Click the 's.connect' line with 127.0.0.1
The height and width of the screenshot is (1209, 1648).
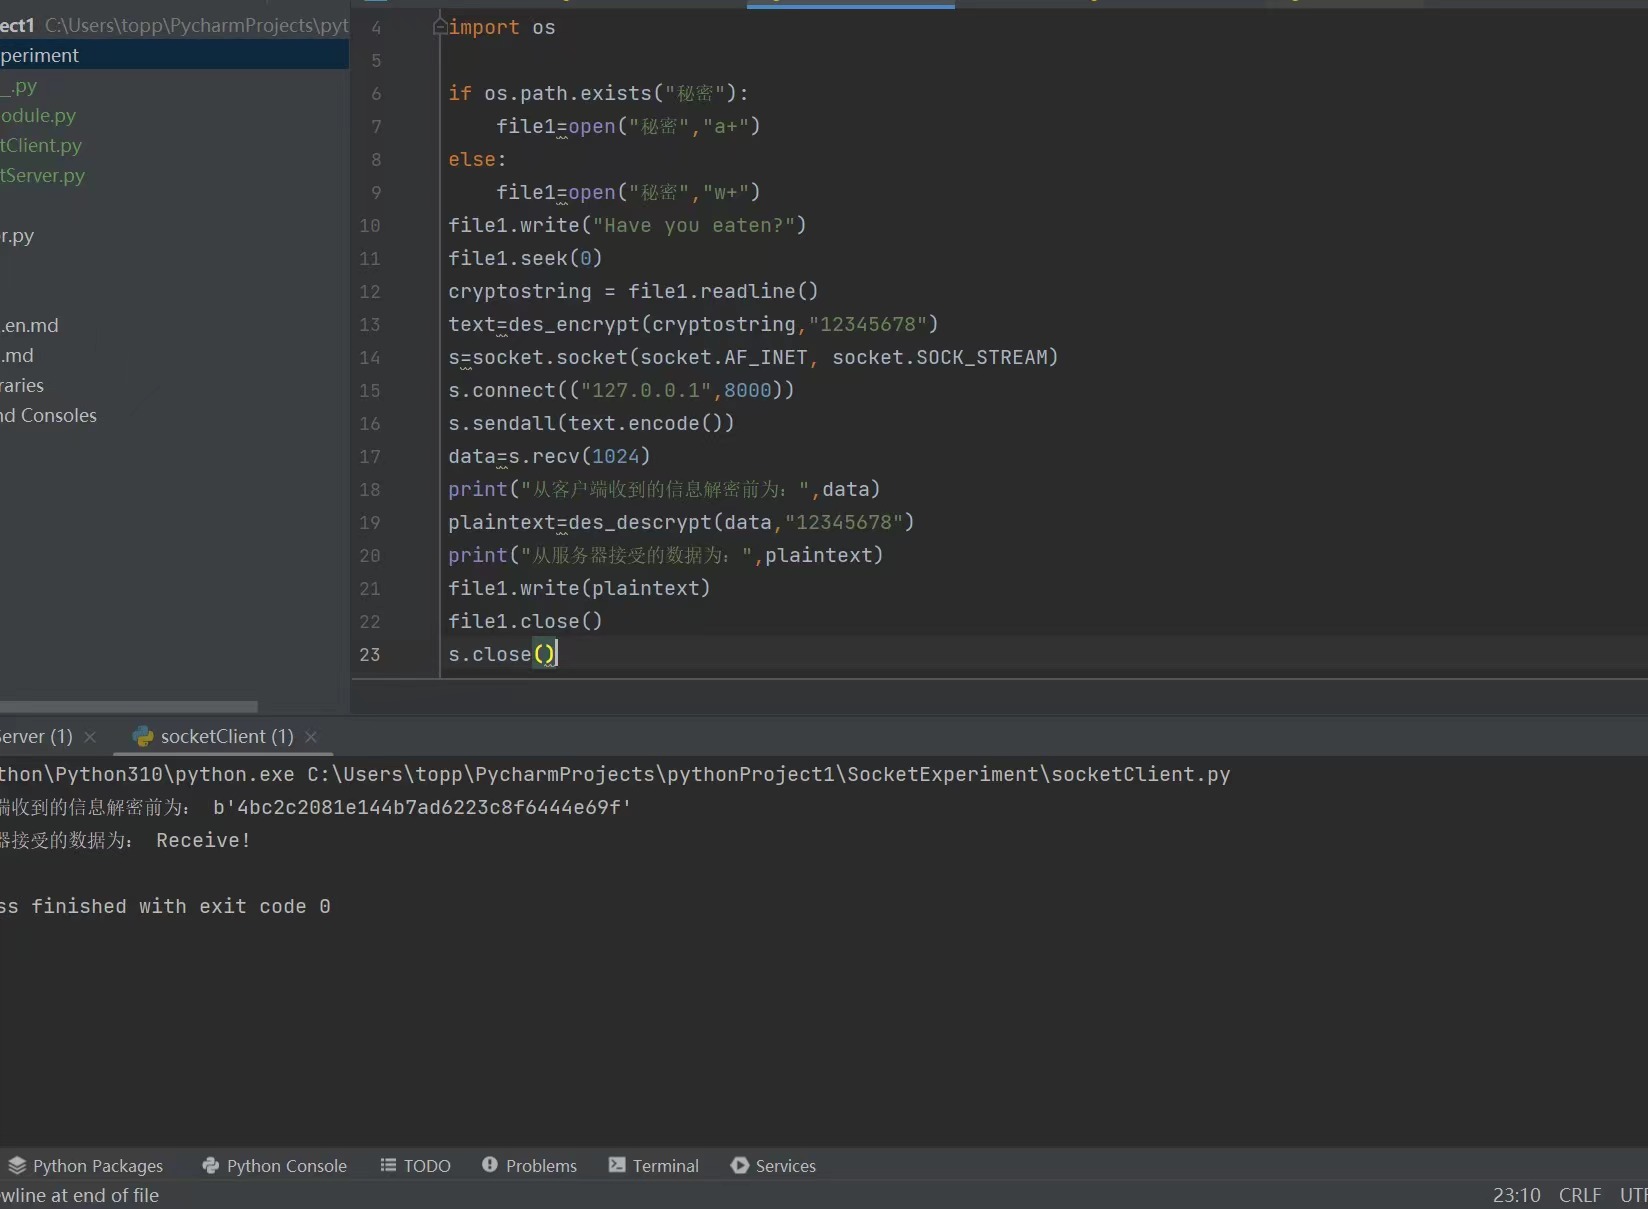621,391
